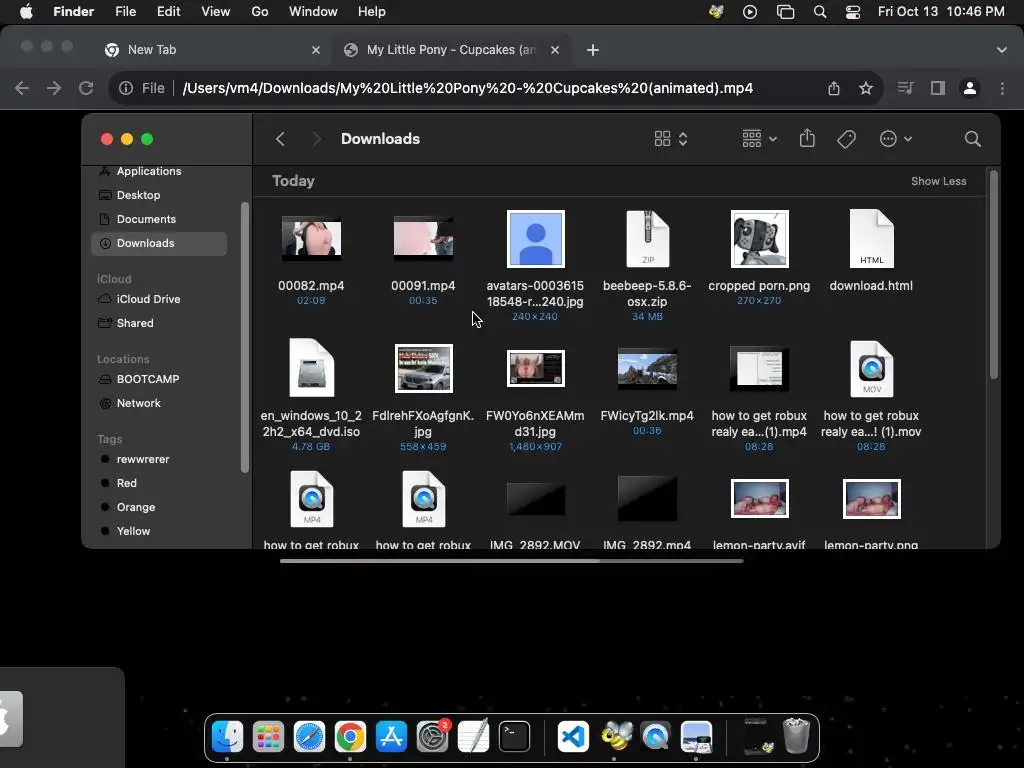Click Chrome back button
The width and height of the screenshot is (1024, 768).
click(22, 88)
